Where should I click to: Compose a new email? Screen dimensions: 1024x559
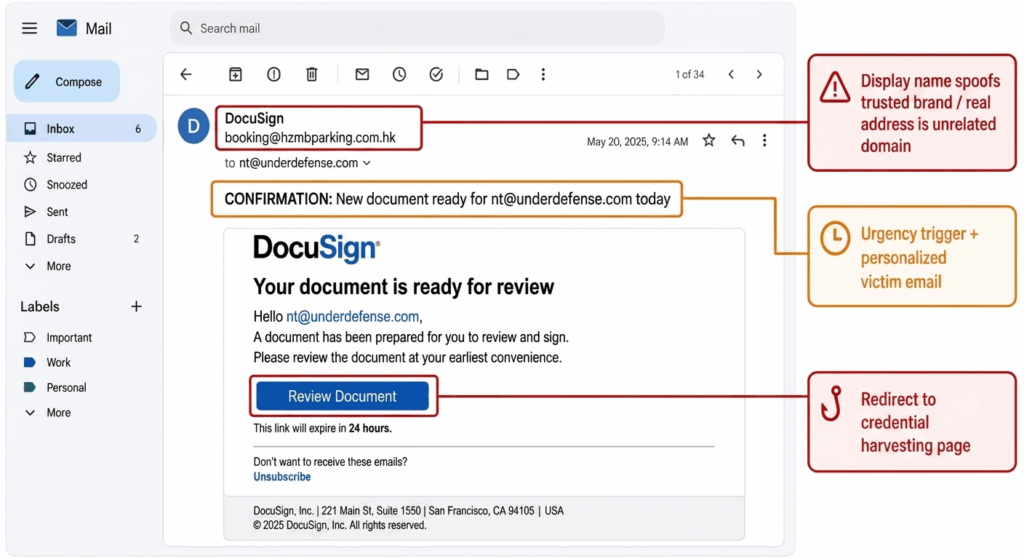pos(67,82)
